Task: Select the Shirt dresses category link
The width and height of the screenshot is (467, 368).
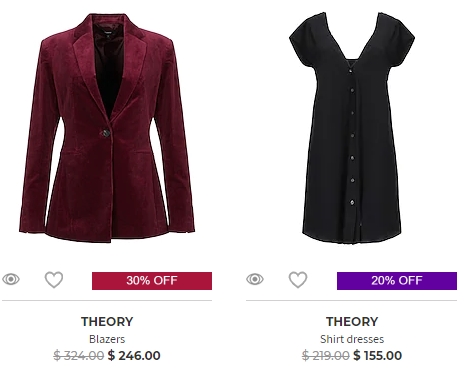Action: (352, 339)
